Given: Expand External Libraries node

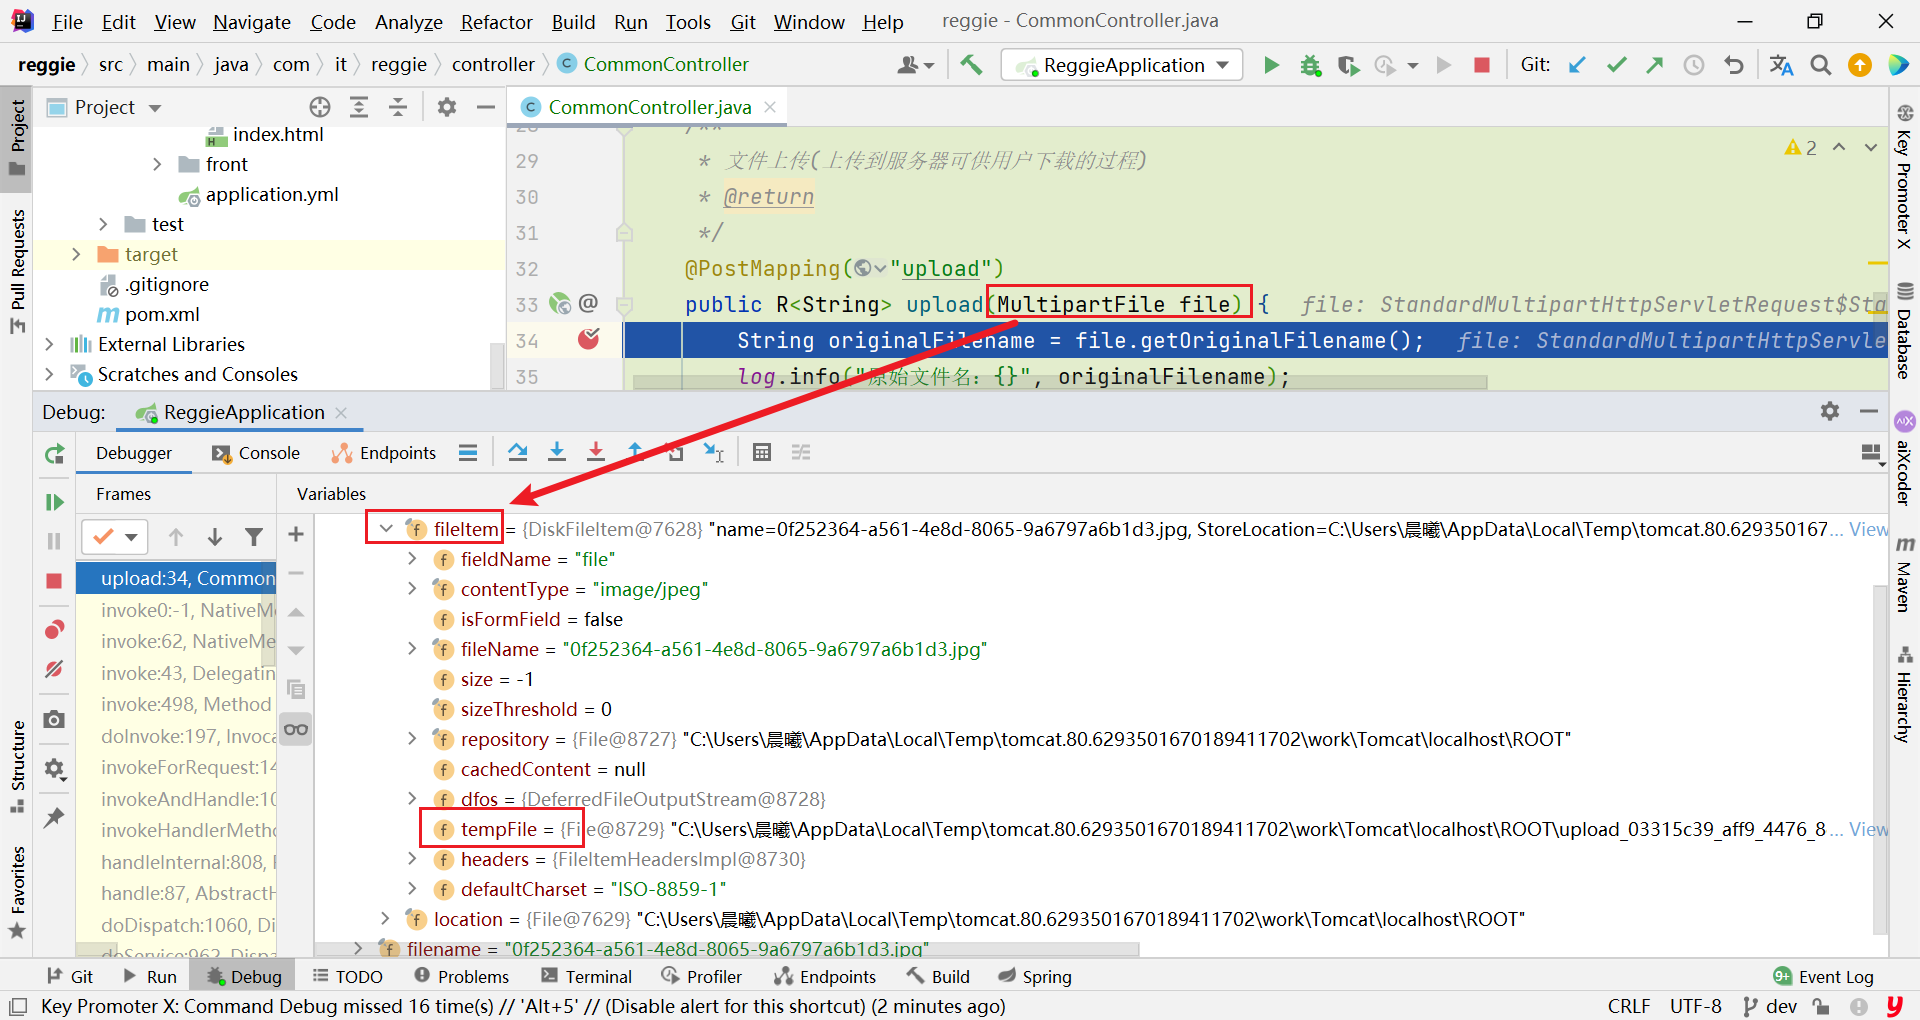Looking at the screenshot, I should point(49,344).
